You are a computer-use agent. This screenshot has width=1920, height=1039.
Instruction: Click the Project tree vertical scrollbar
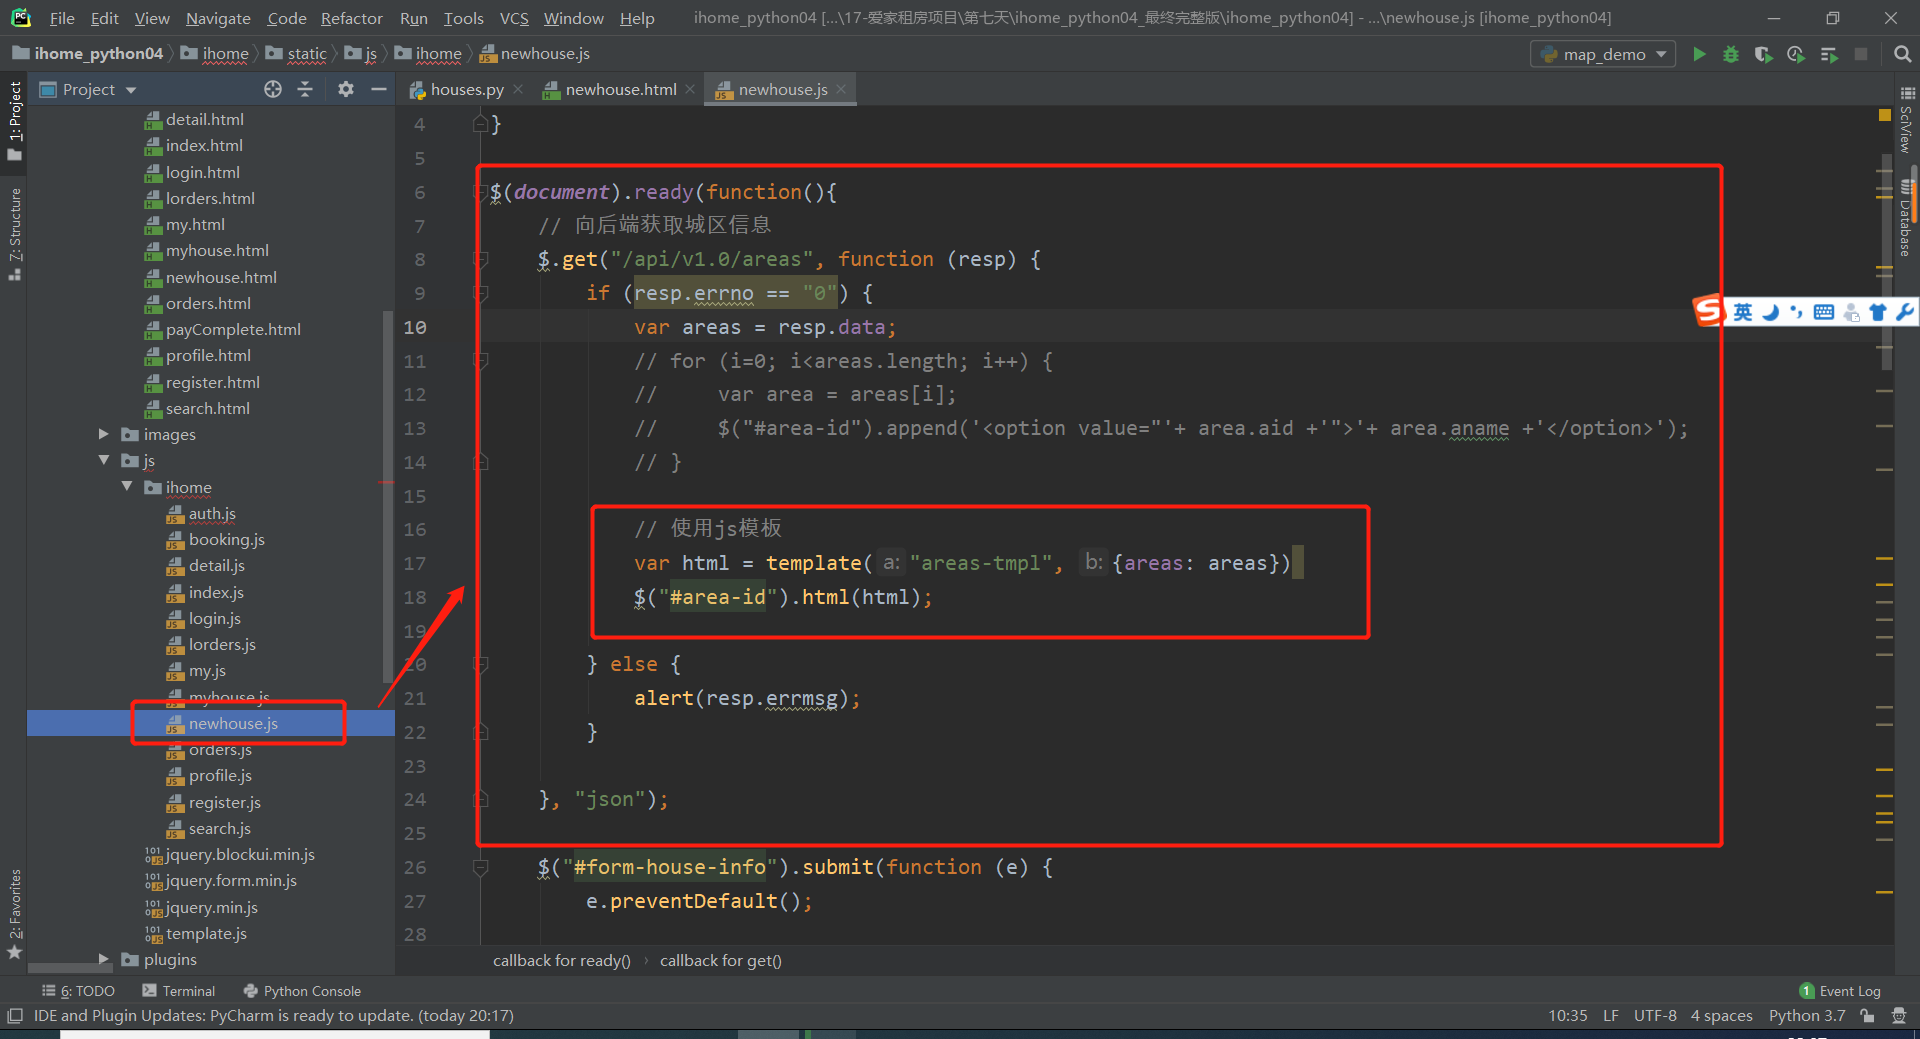388,498
